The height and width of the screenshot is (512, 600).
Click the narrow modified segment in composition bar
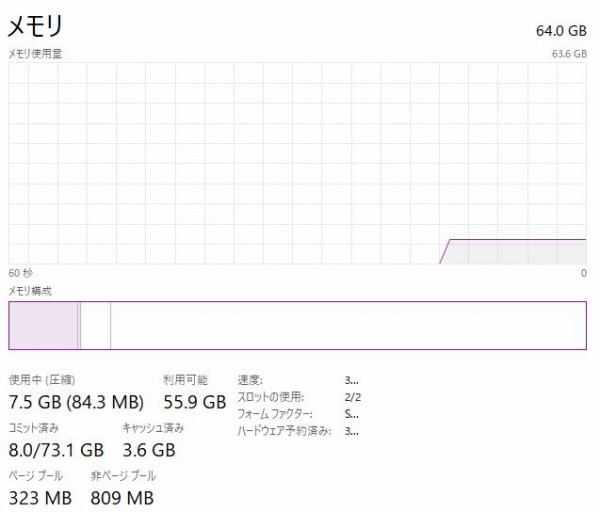coord(95,325)
